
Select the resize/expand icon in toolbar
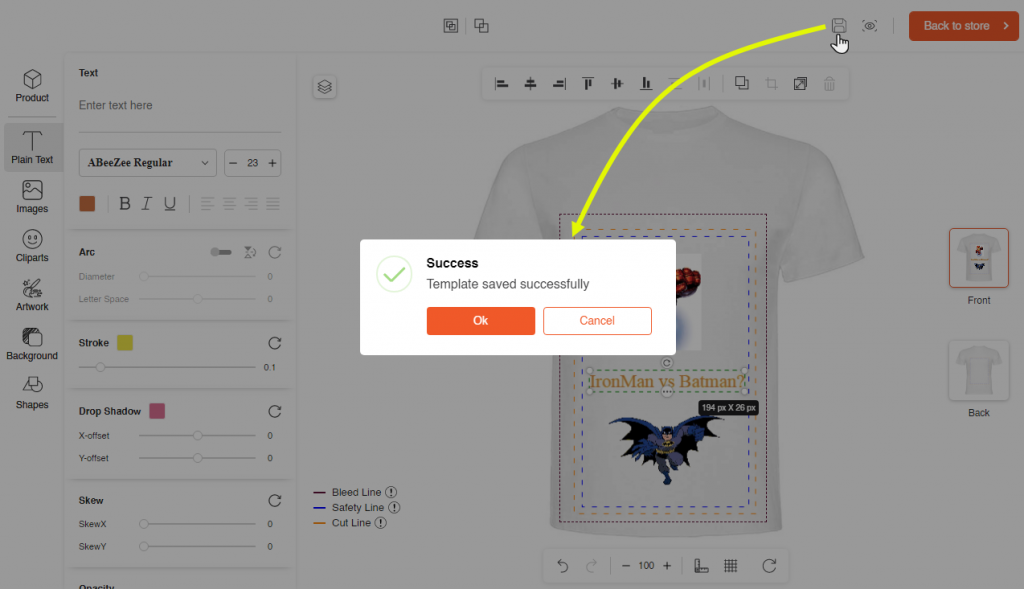coord(800,84)
